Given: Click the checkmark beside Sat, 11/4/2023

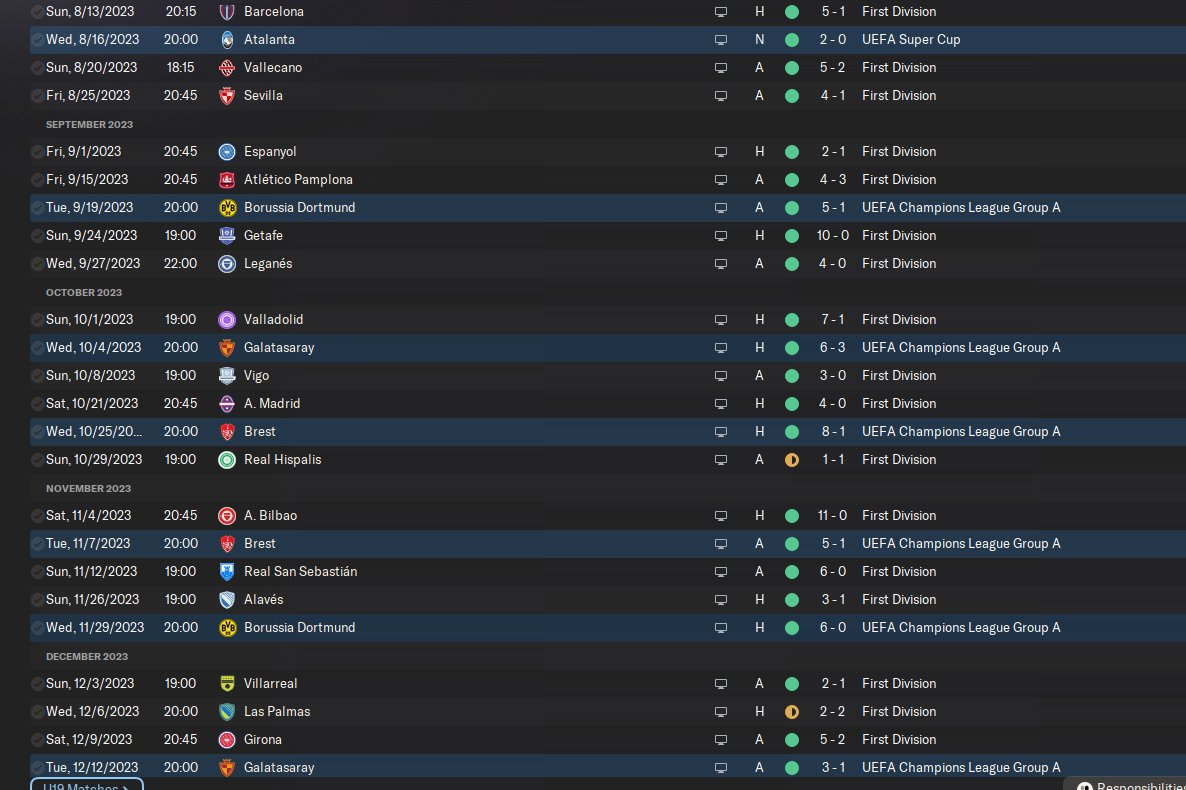Looking at the screenshot, I should [37, 516].
